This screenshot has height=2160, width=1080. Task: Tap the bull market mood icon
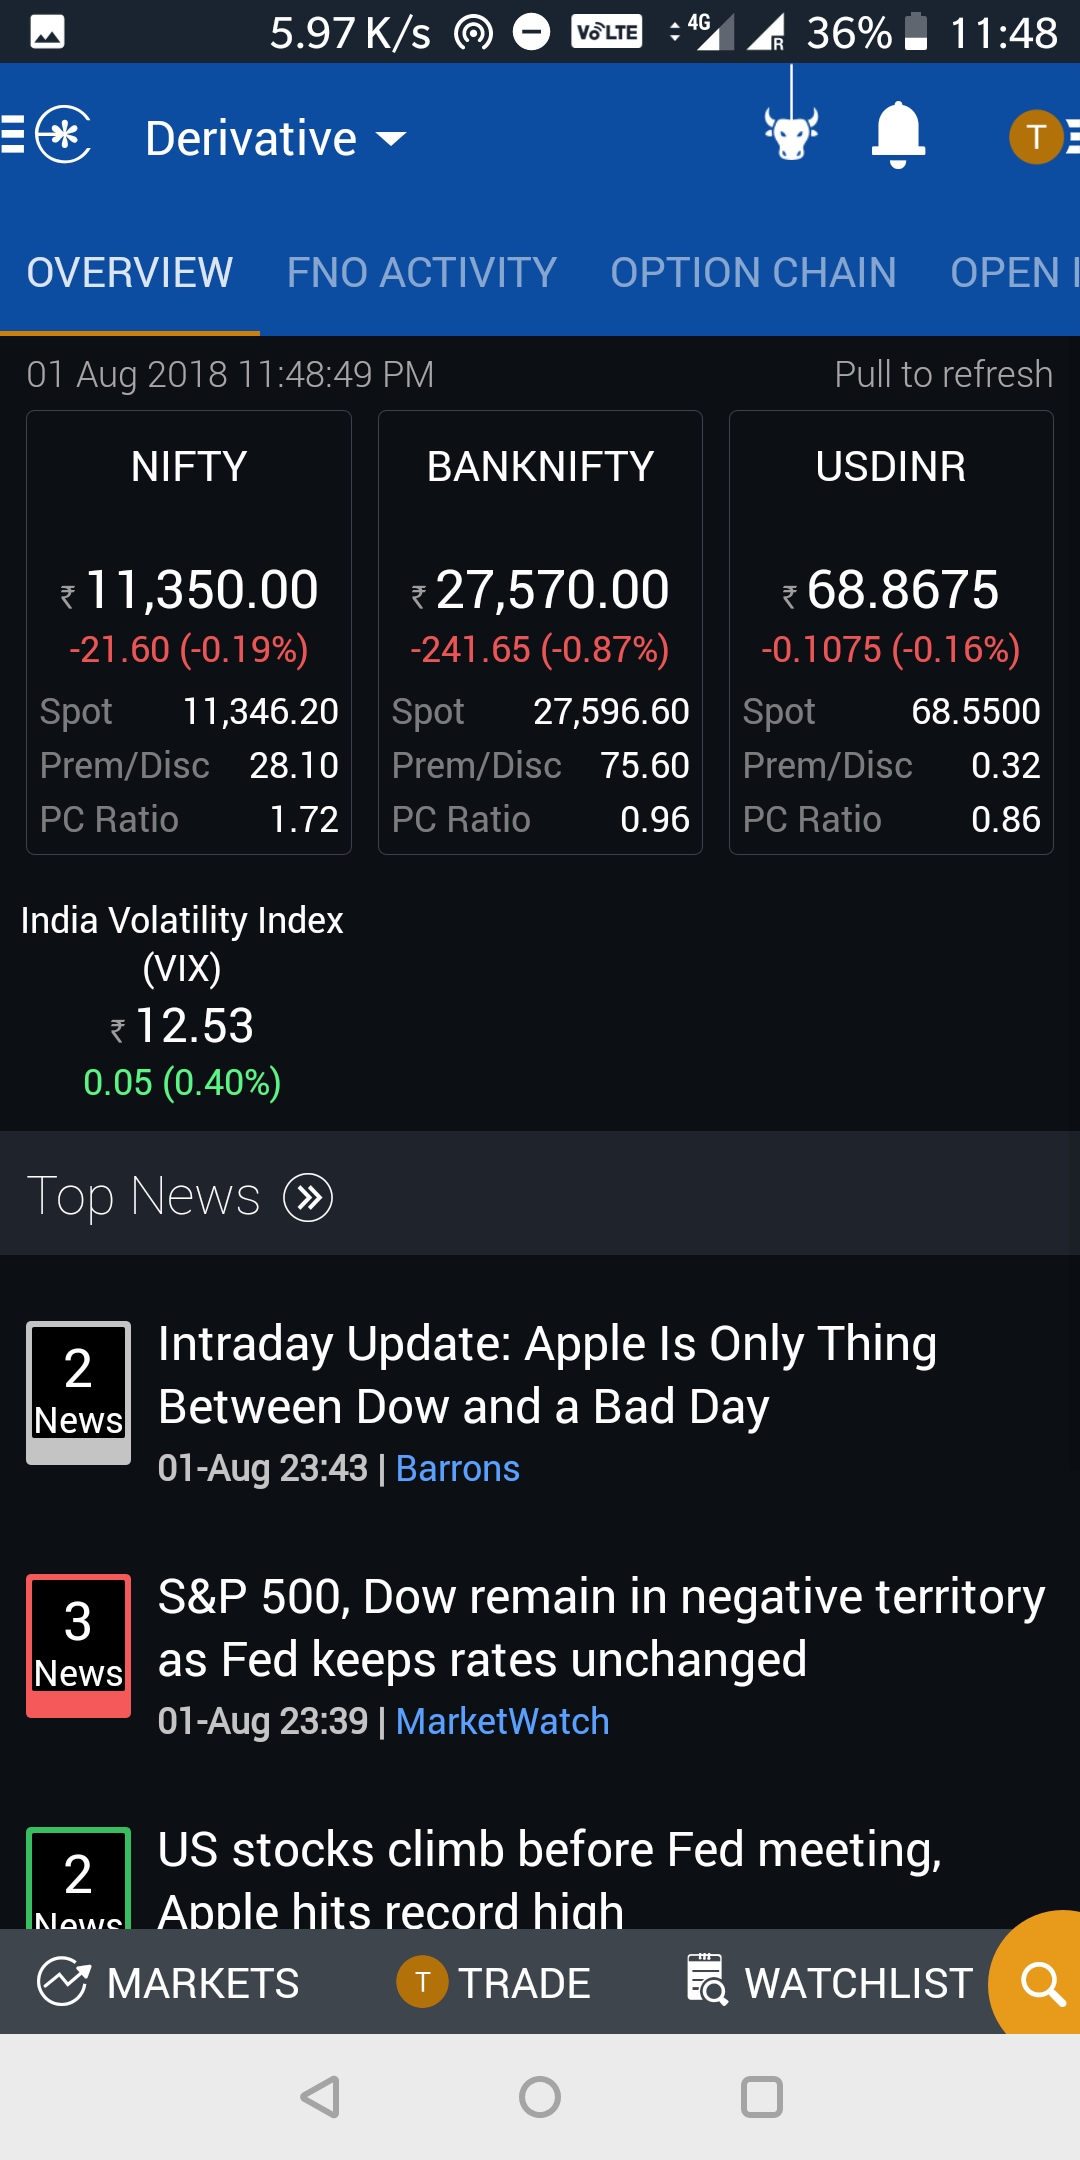point(791,132)
